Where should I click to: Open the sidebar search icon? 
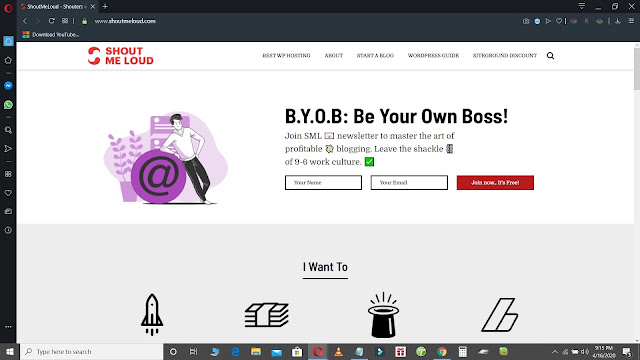coord(8,130)
